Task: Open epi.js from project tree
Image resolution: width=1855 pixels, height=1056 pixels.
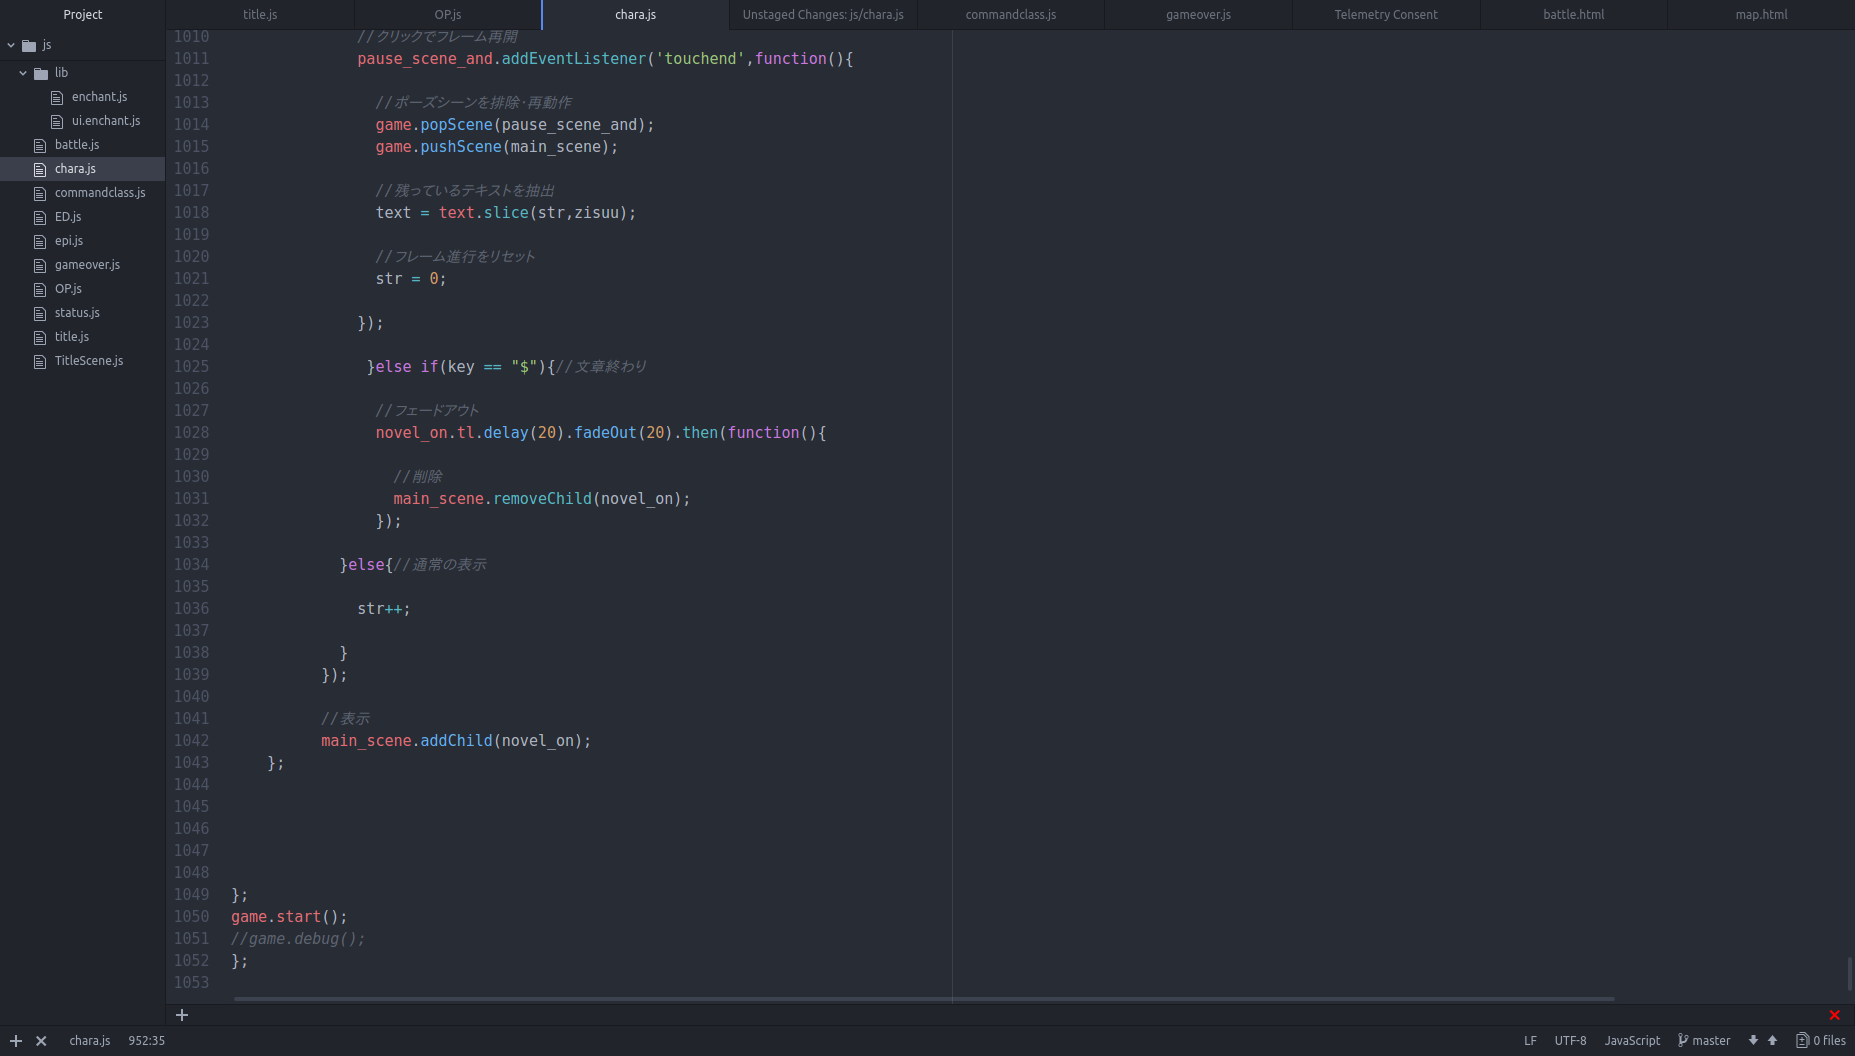Action: point(69,241)
